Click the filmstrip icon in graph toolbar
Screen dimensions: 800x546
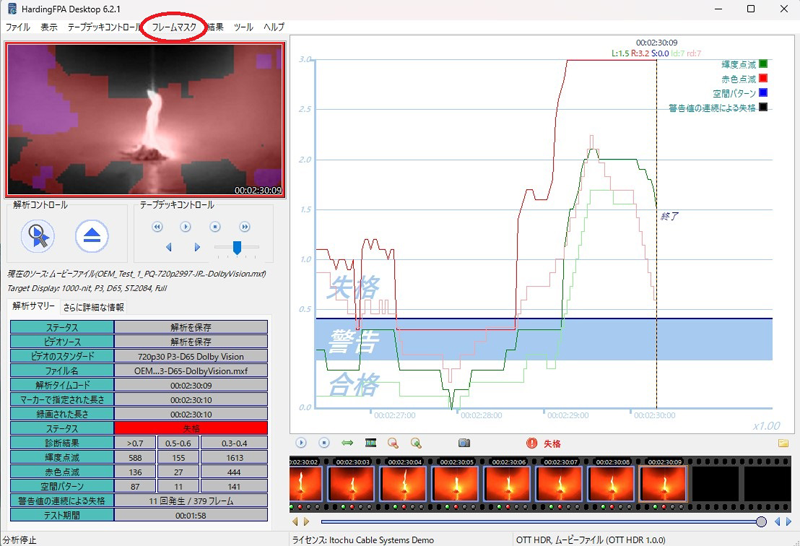pyautogui.click(x=371, y=443)
